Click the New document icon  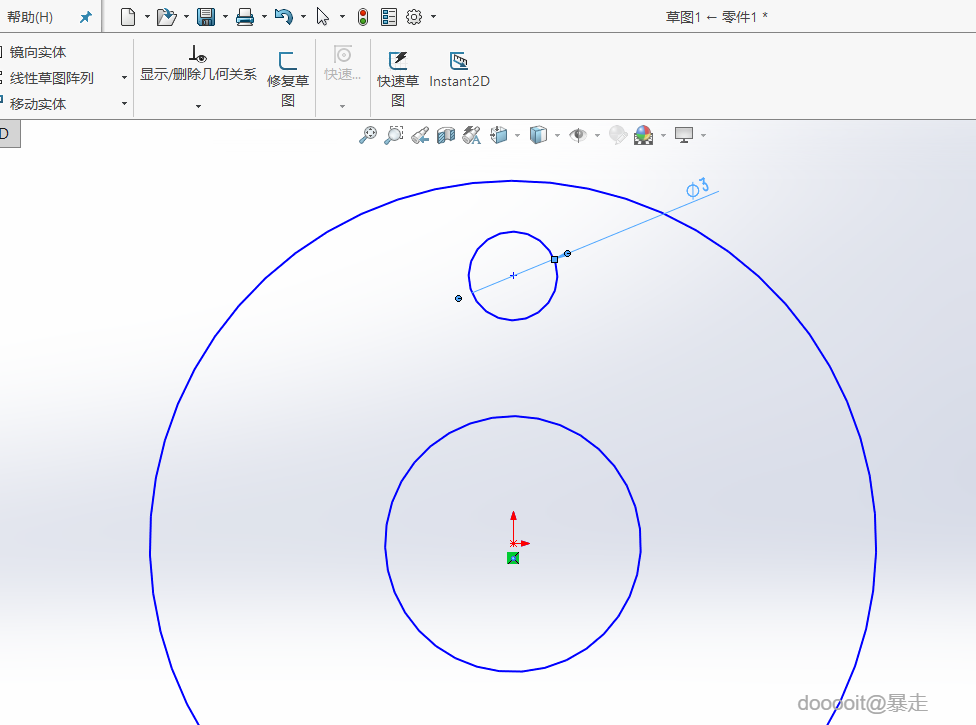pos(127,16)
